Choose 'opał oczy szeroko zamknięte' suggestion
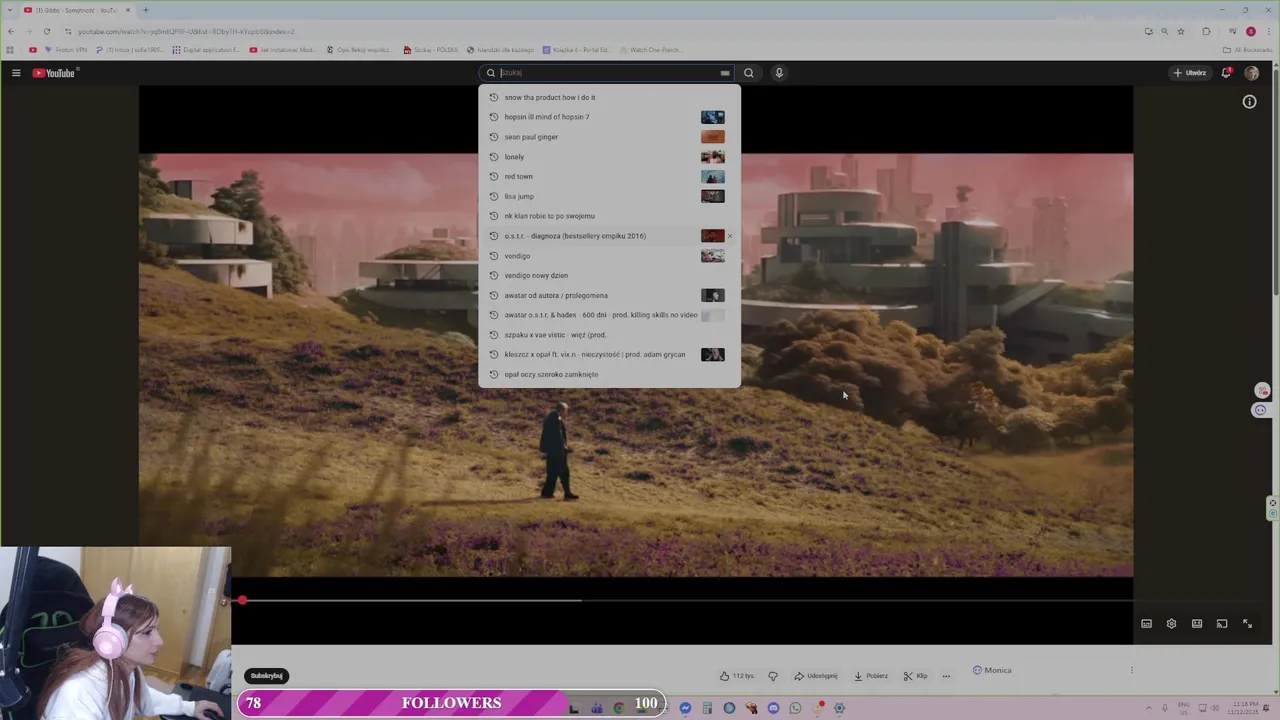Screen dimensions: 1280x720 (609, 374)
